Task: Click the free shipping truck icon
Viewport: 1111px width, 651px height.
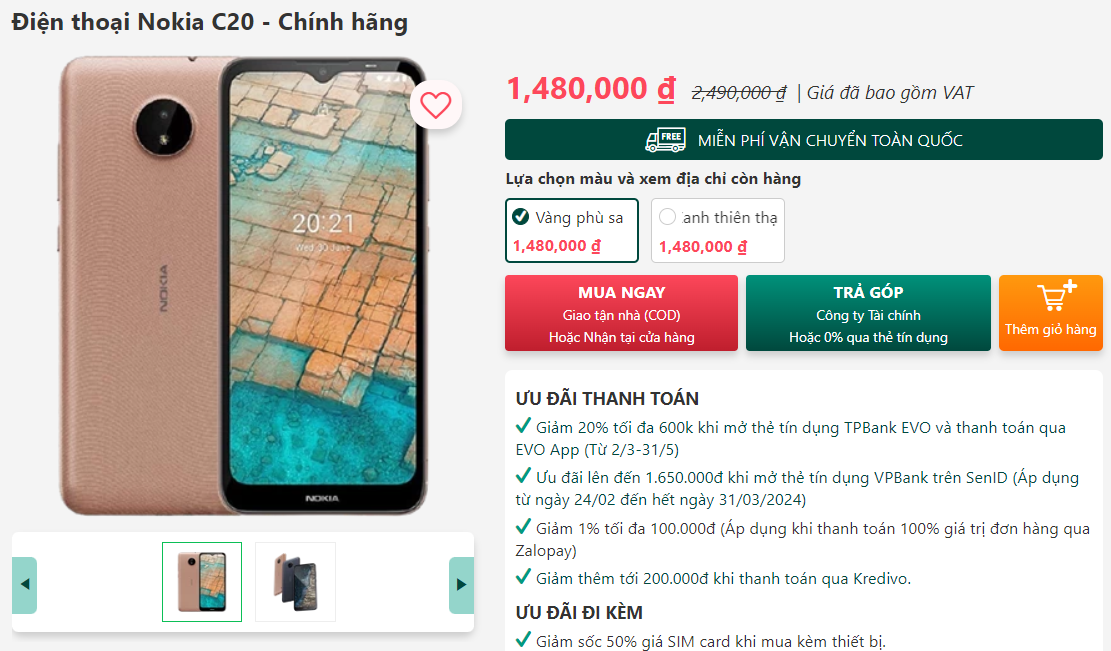Action: (x=665, y=140)
